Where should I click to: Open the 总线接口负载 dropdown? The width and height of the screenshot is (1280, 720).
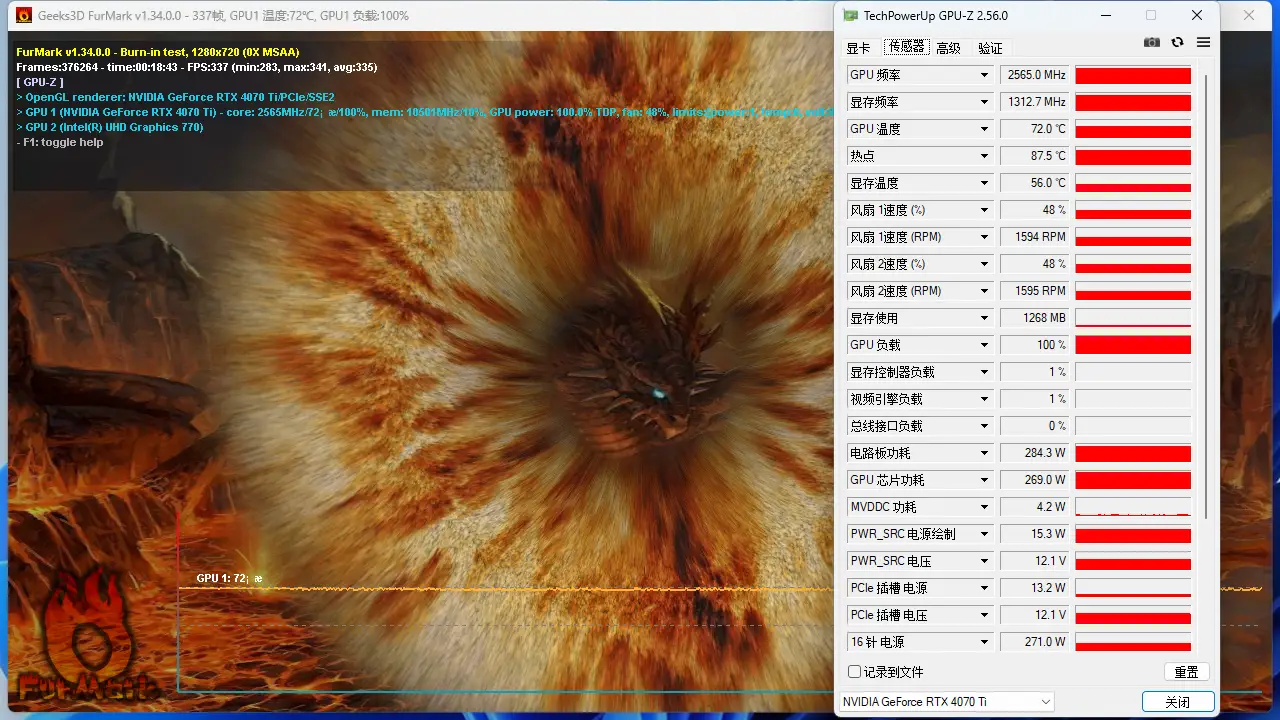click(984, 426)
